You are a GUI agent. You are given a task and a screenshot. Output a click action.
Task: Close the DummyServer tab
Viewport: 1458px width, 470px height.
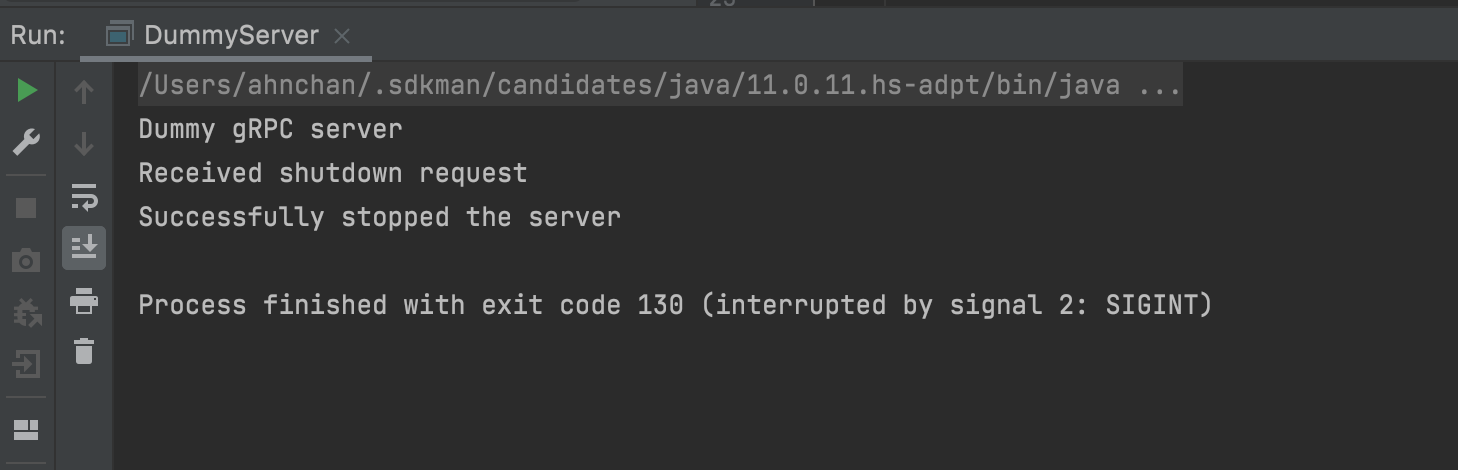point(342,36)
